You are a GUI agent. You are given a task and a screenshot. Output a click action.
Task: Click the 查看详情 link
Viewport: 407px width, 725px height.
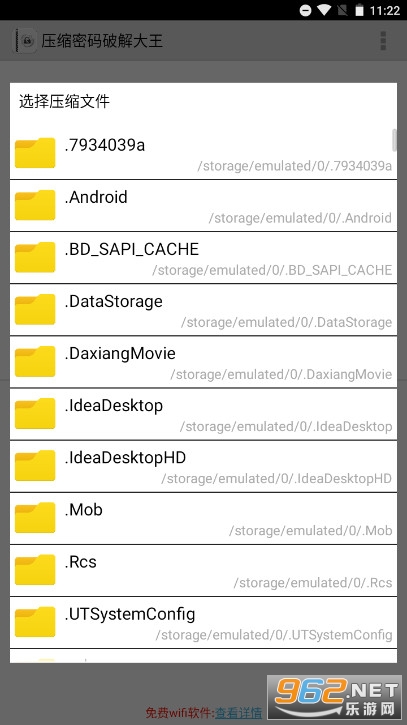point(239,713)
